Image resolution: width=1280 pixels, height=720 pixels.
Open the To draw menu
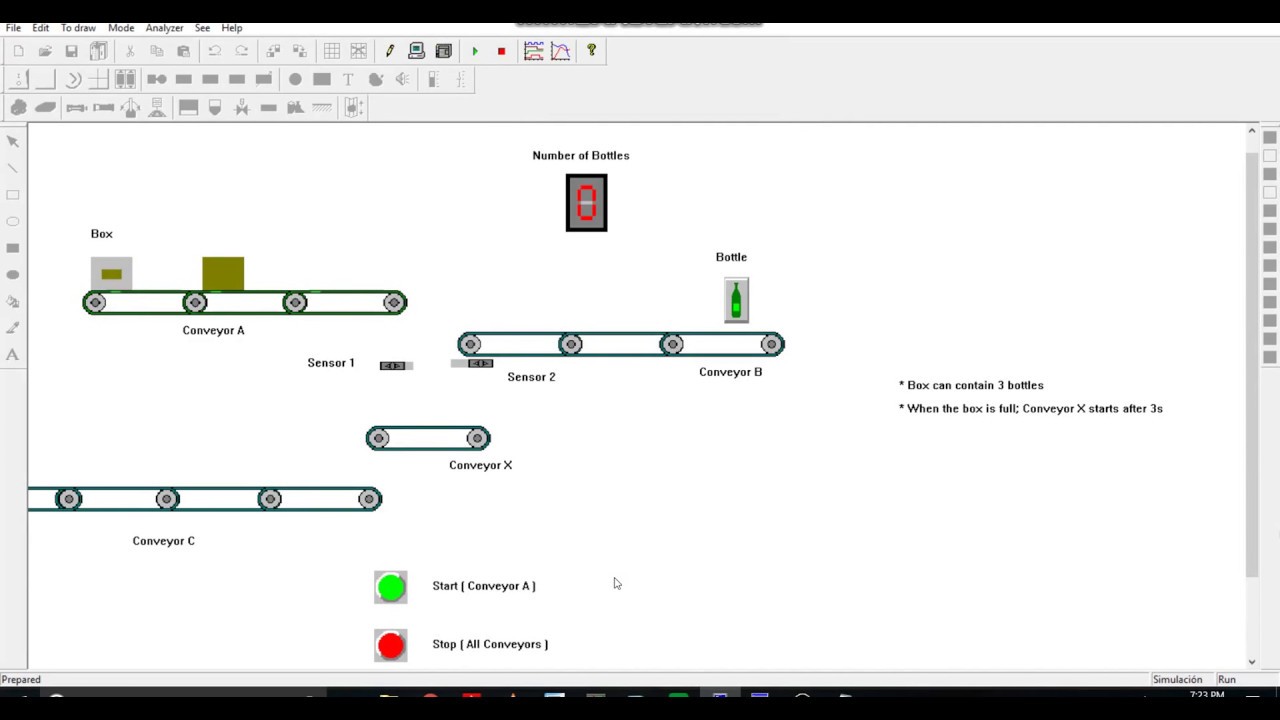point(78,28)
